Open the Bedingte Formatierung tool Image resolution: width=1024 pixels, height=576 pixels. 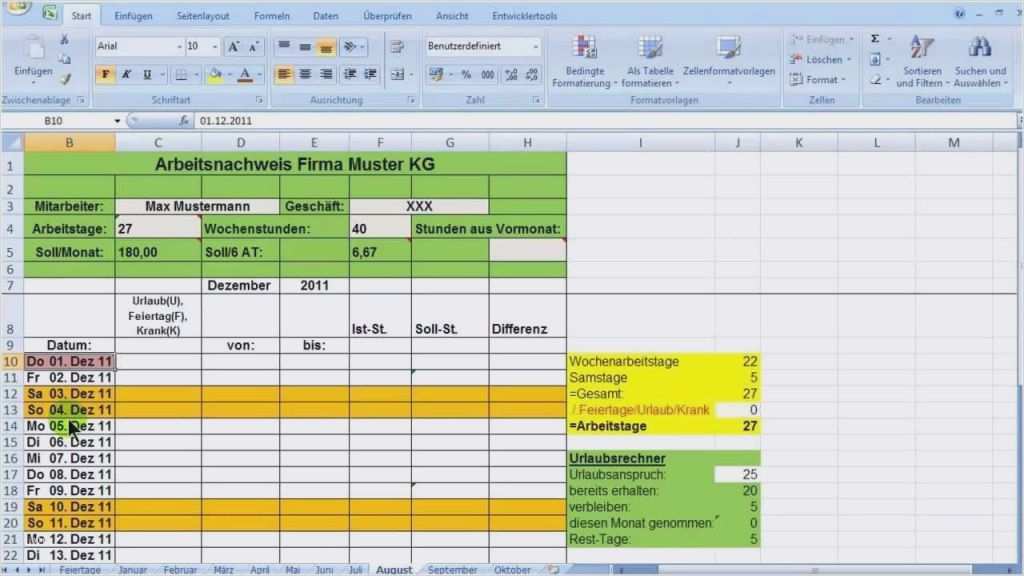pos(584,60)
